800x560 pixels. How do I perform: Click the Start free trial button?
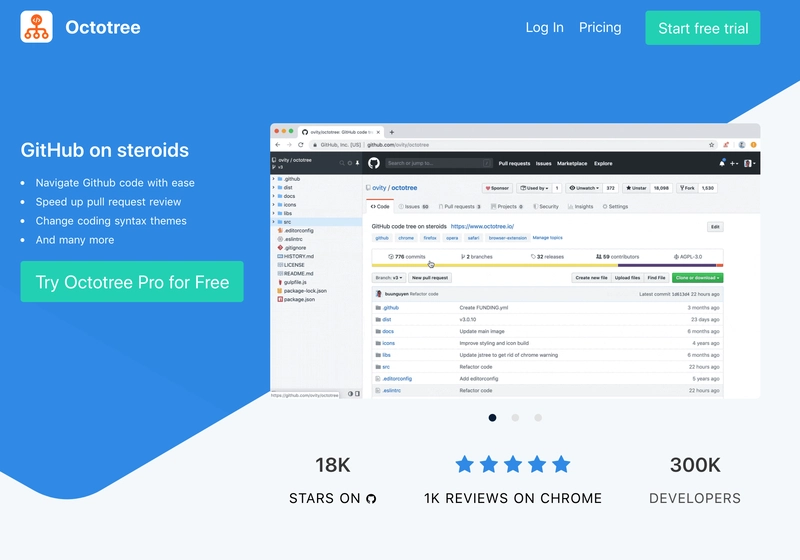703,28
